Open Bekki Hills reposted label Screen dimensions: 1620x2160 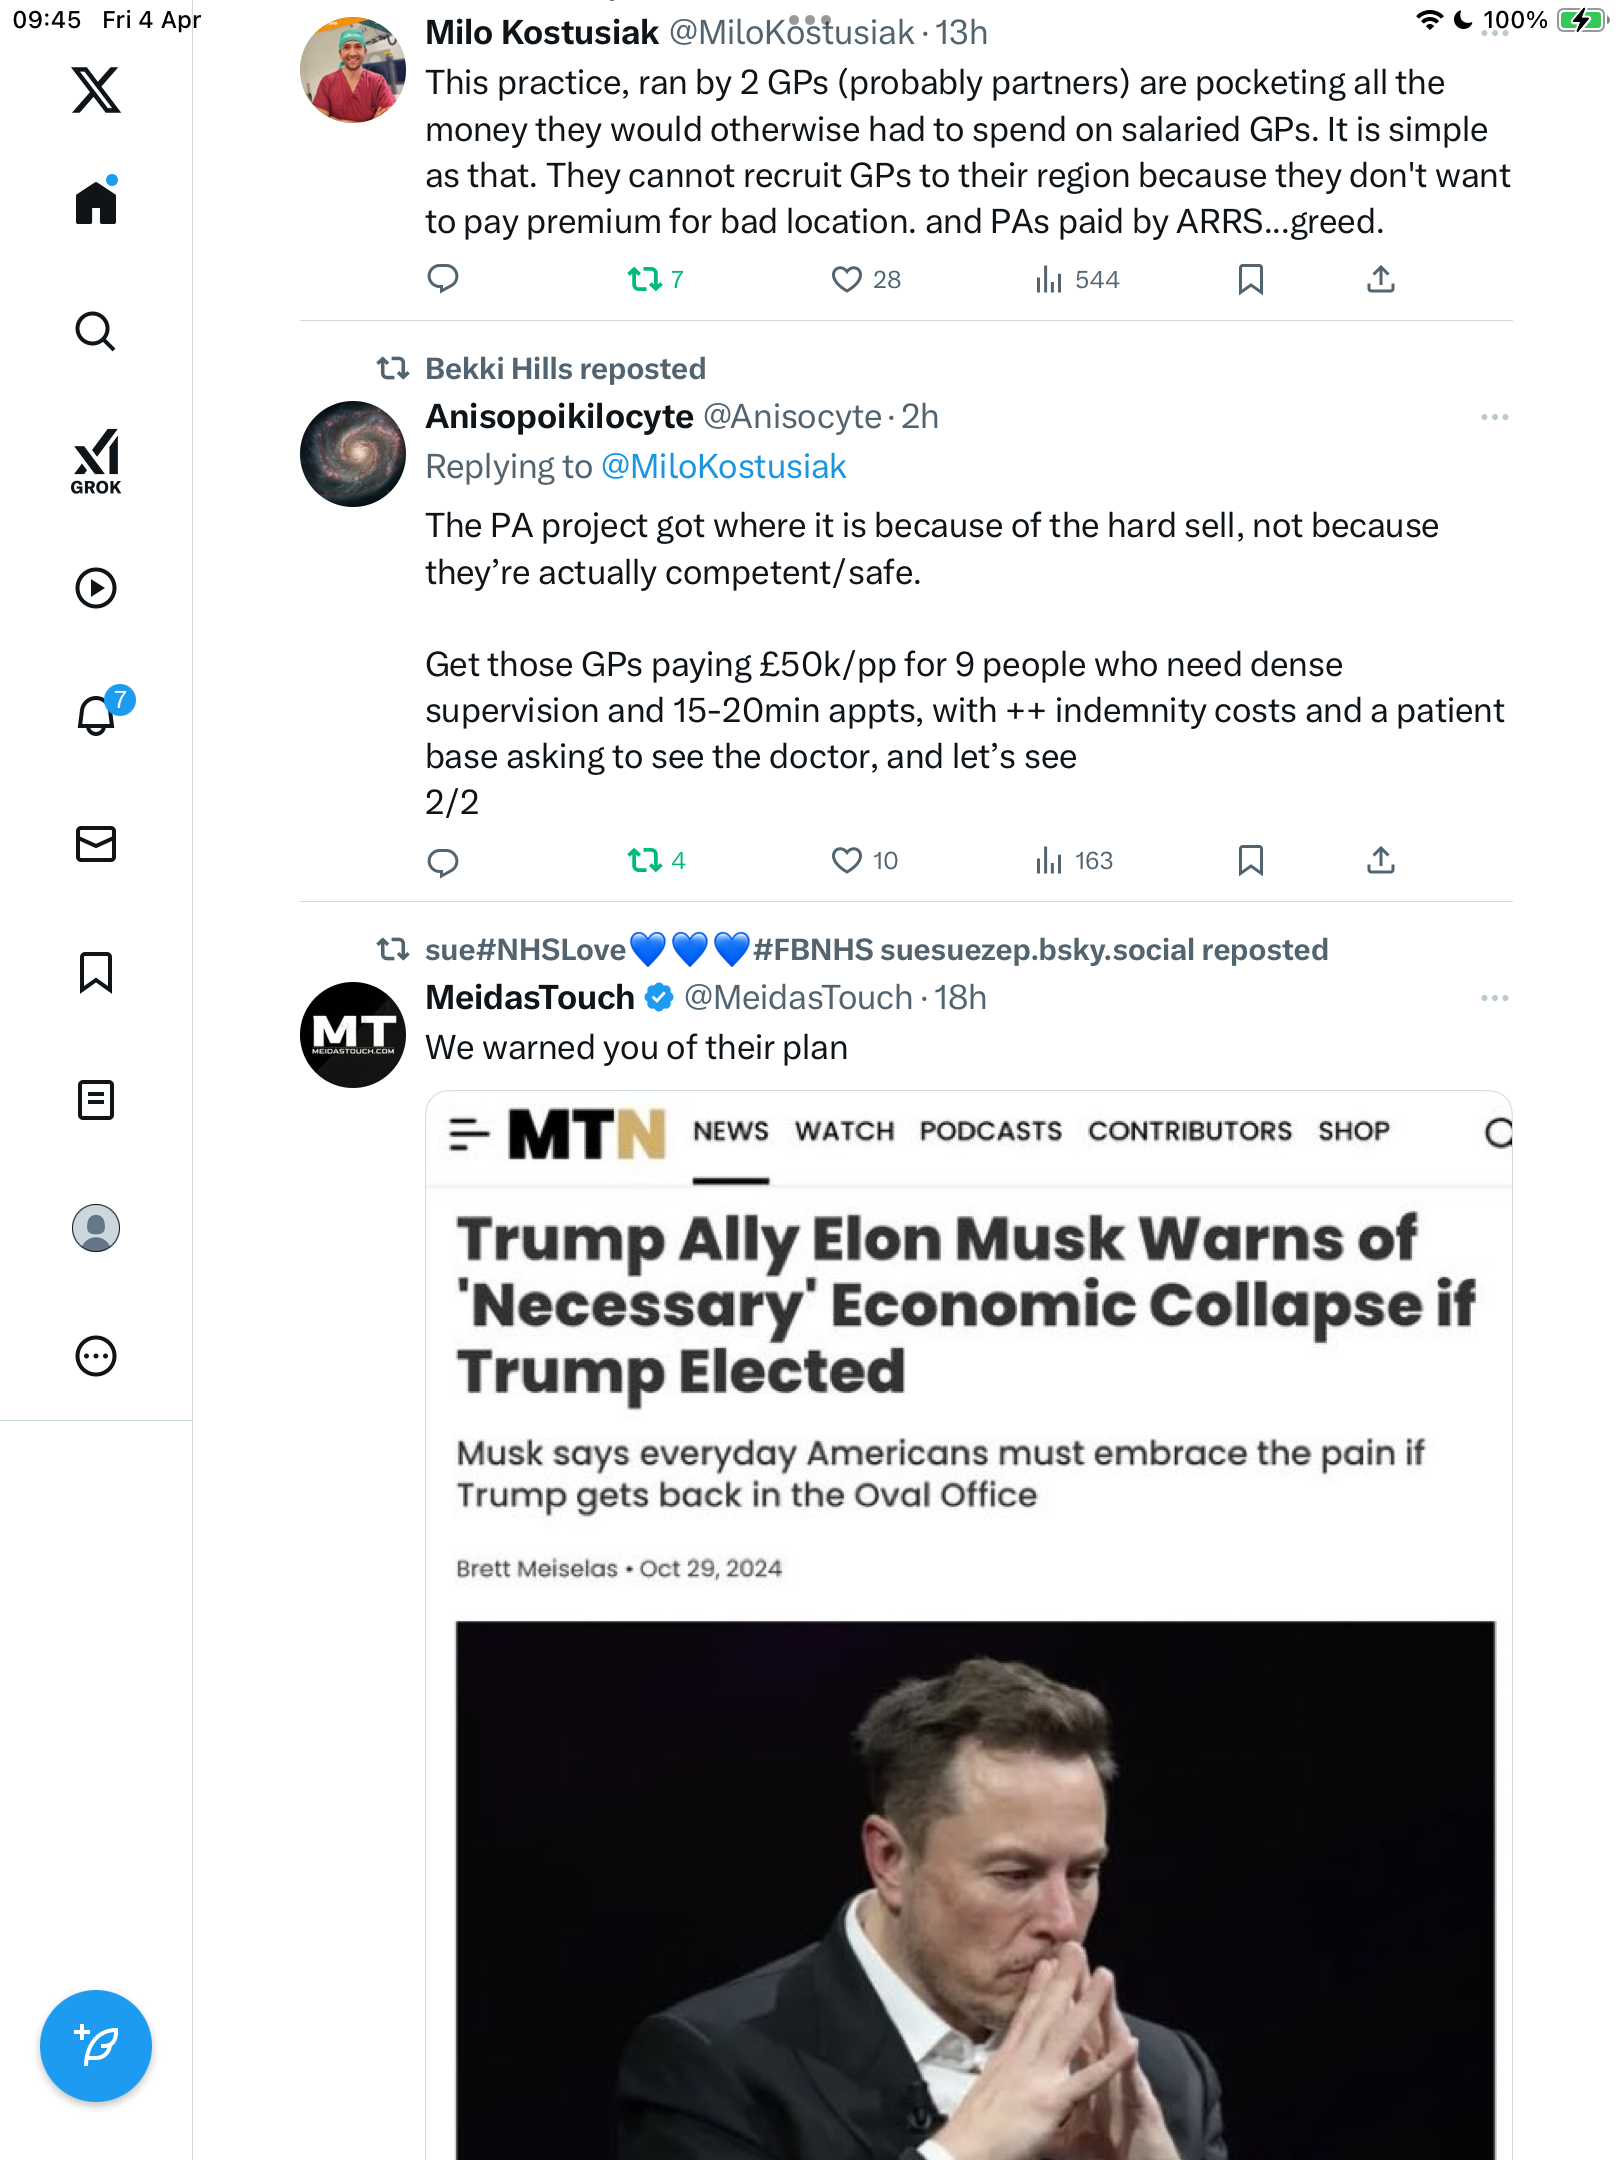565,369
